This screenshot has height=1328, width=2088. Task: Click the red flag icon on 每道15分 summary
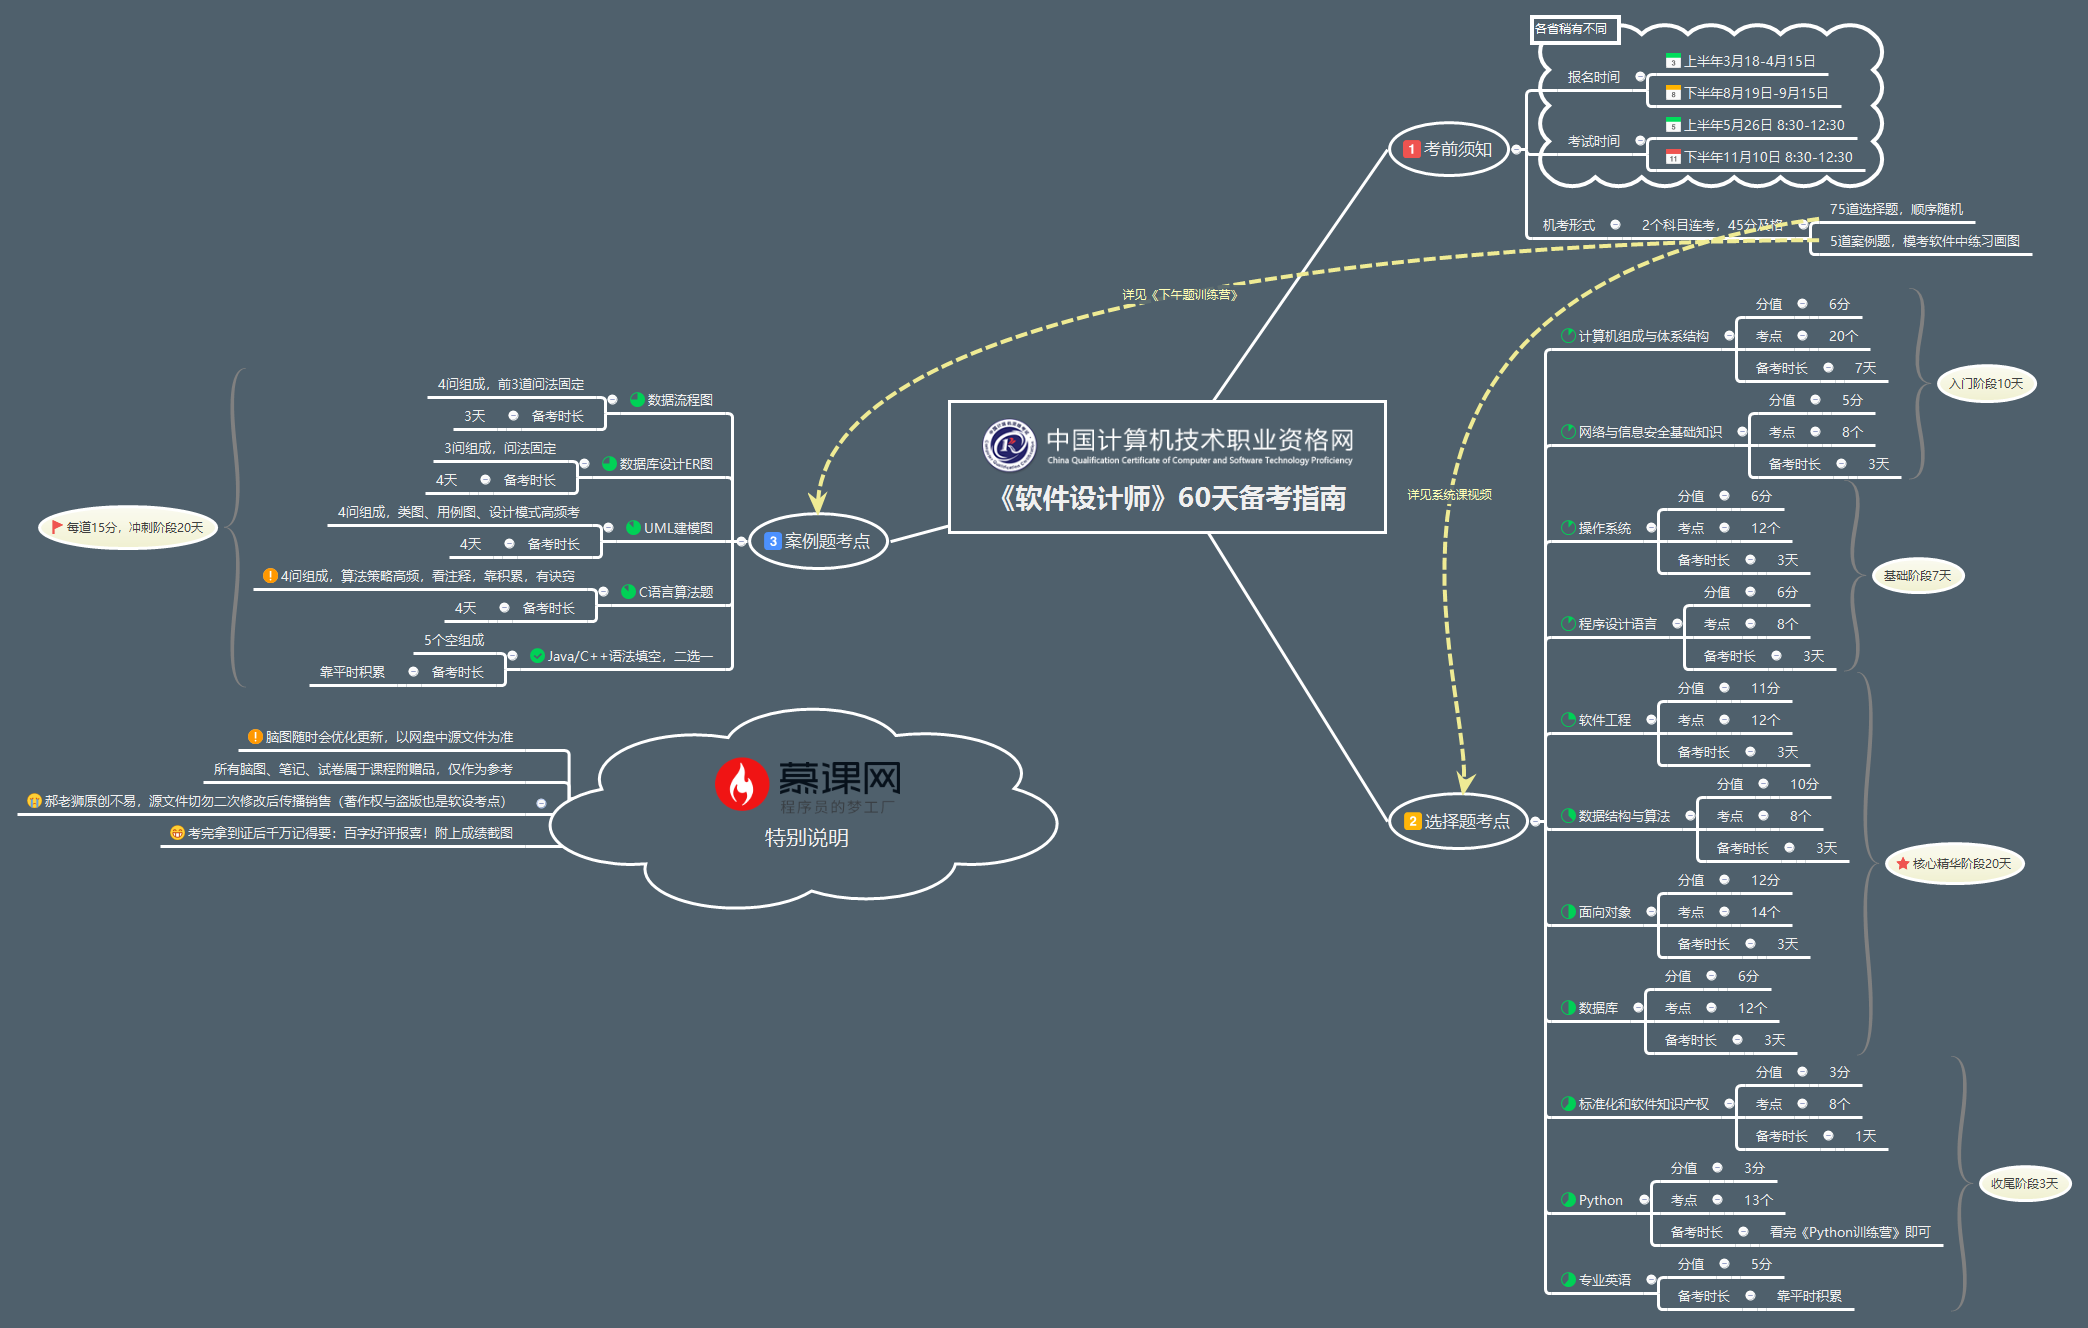pyautogui.click(x=57, y=527)
